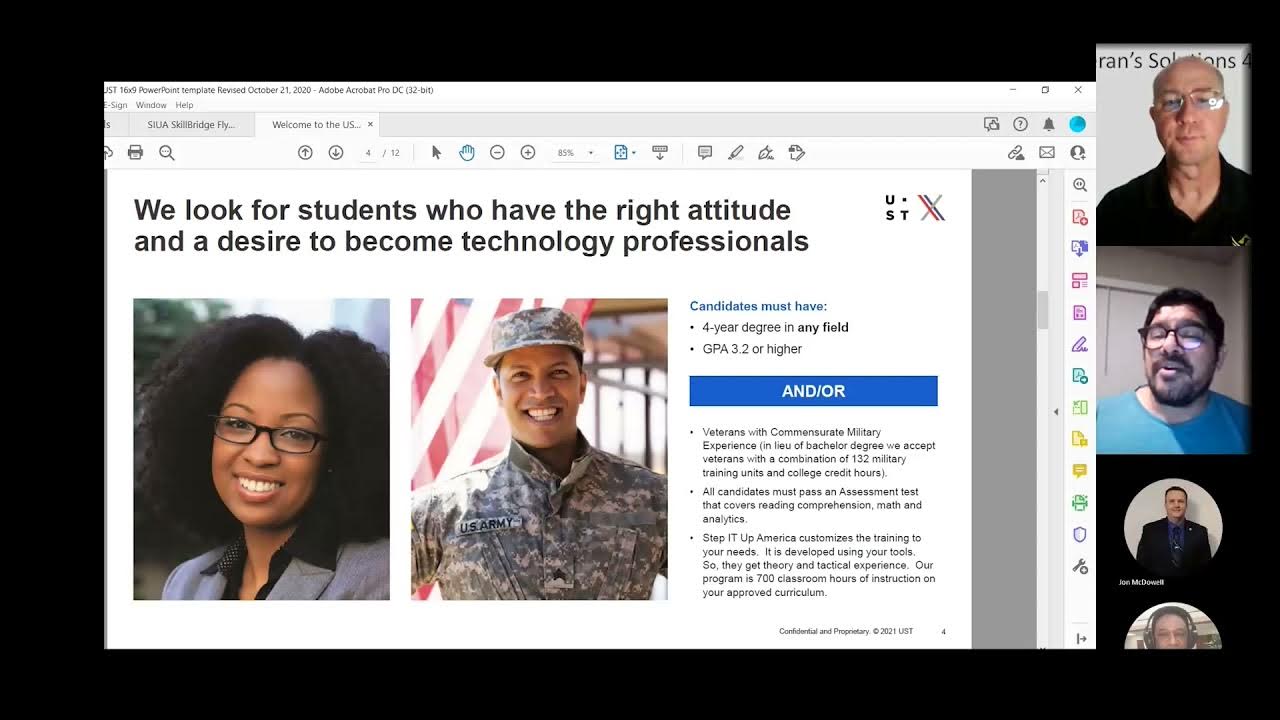Open Organize Pages tool in right pane
Viewport: 1280px width, 720px height.
coord(1080,280)
